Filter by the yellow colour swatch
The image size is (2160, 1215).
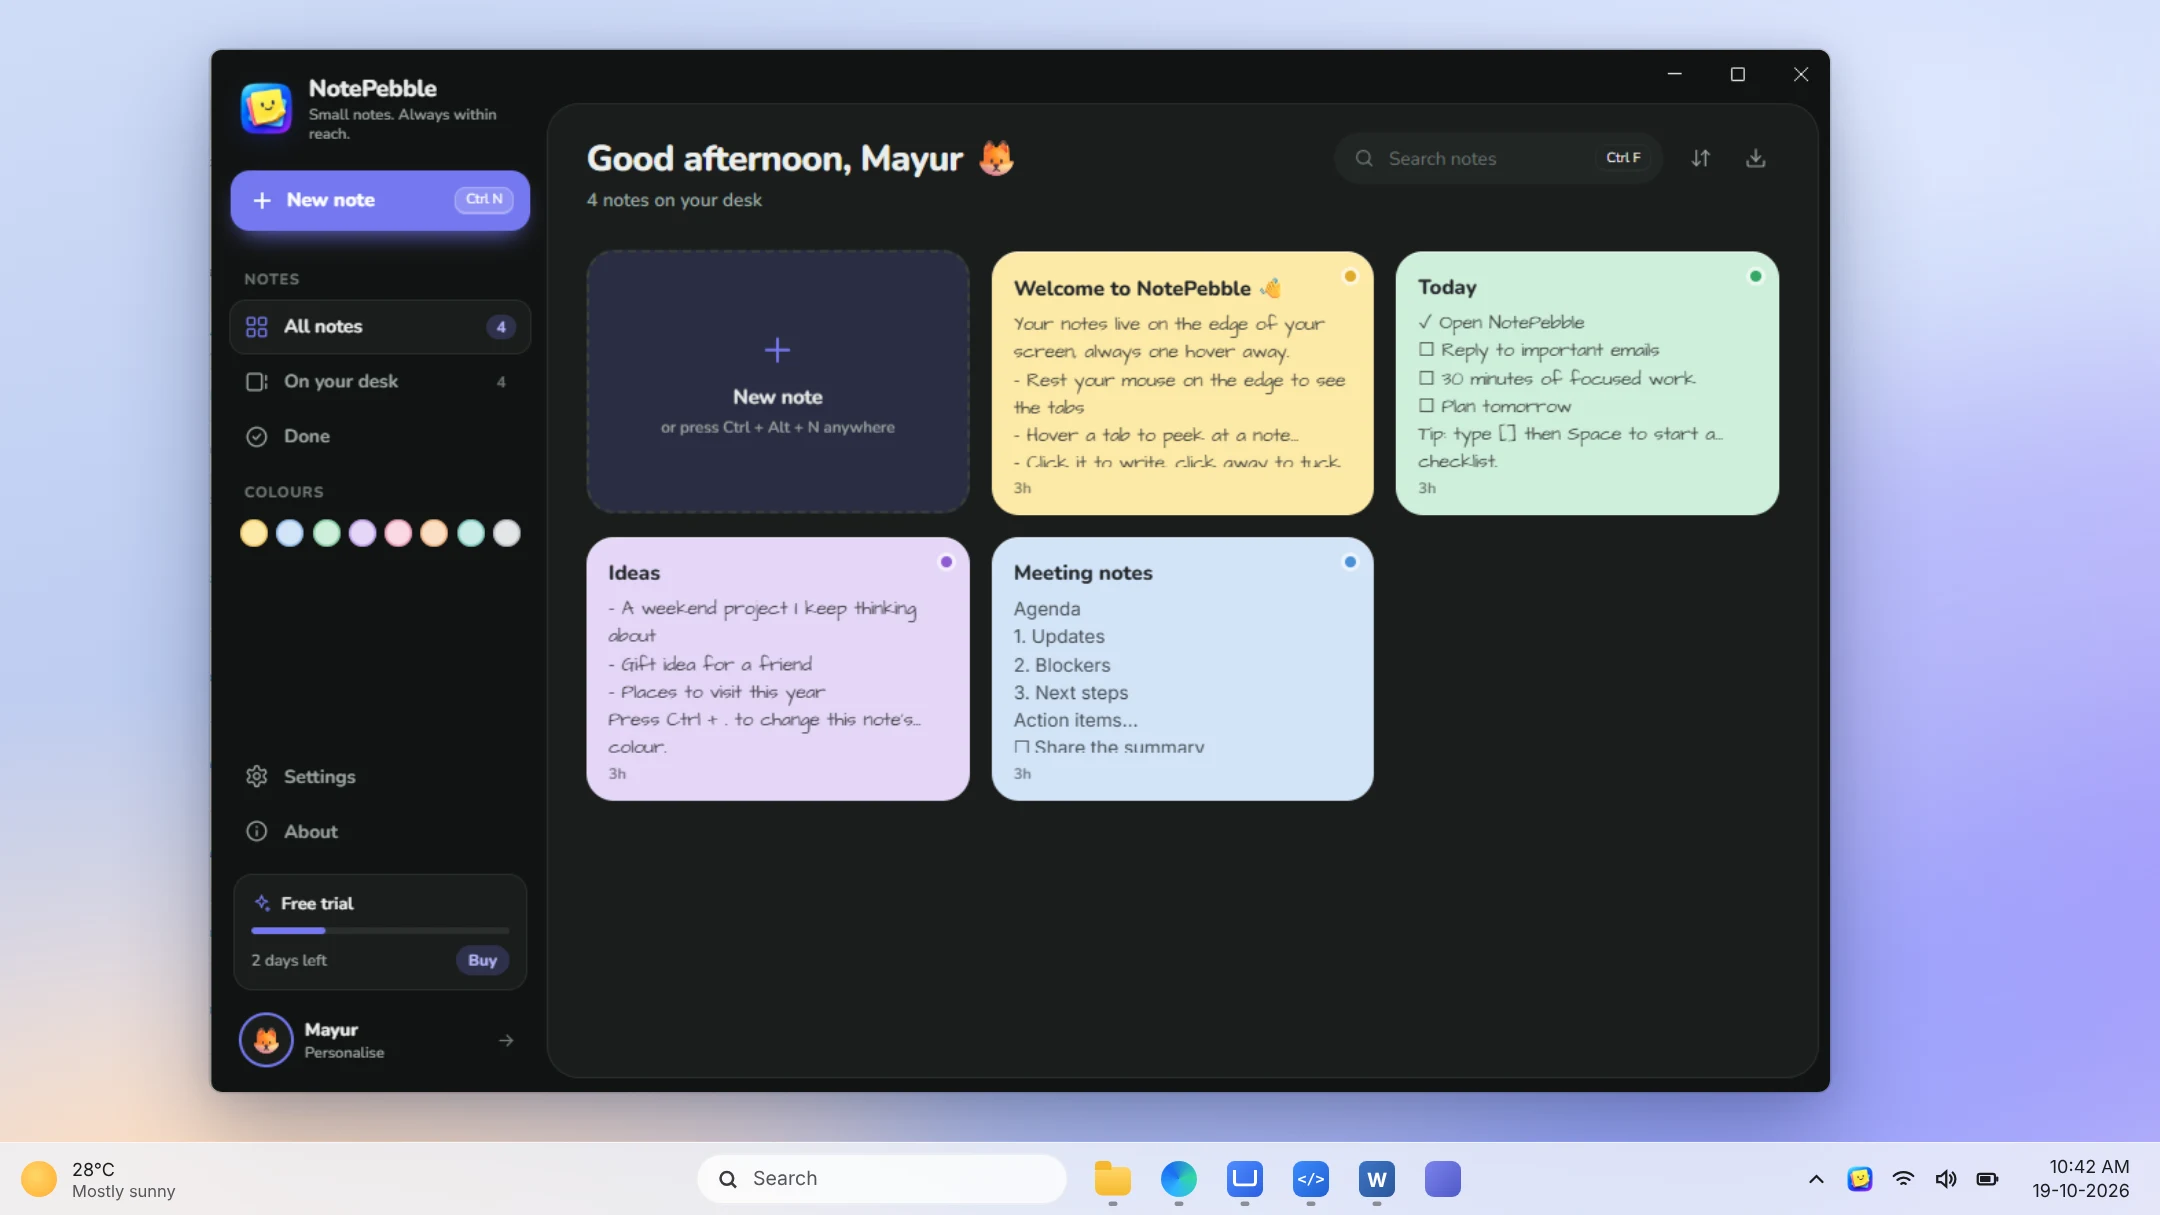point(254,533)
